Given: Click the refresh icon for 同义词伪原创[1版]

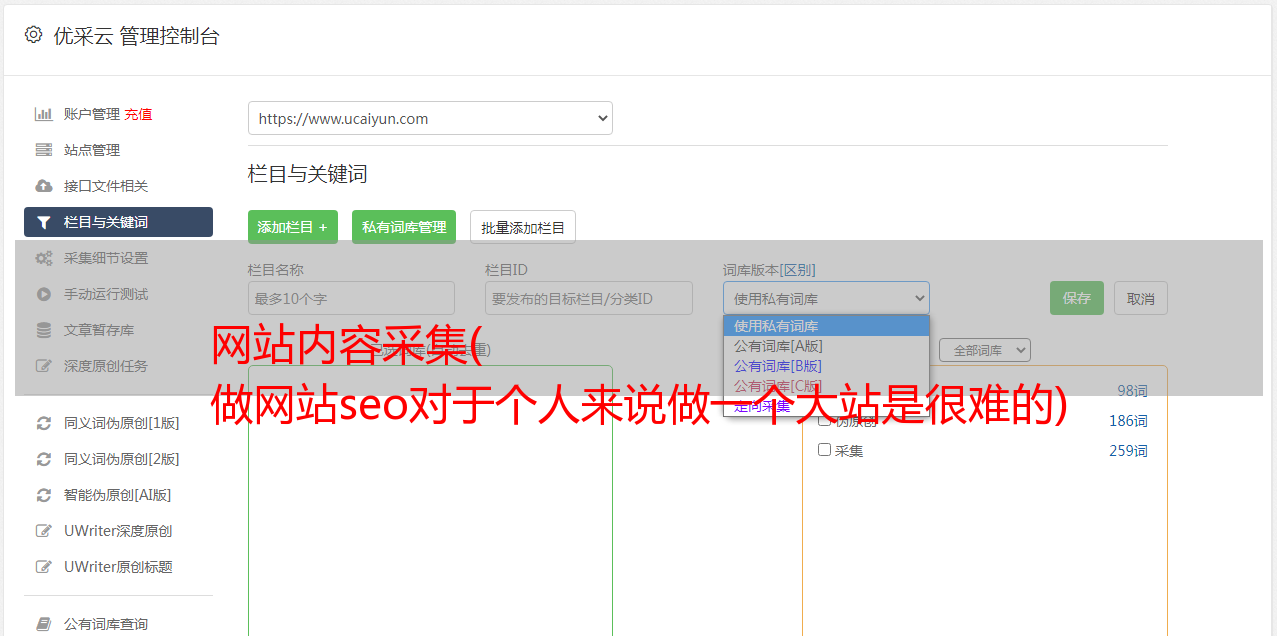Looking at the screenshot, I should click(x=44, y=423).
